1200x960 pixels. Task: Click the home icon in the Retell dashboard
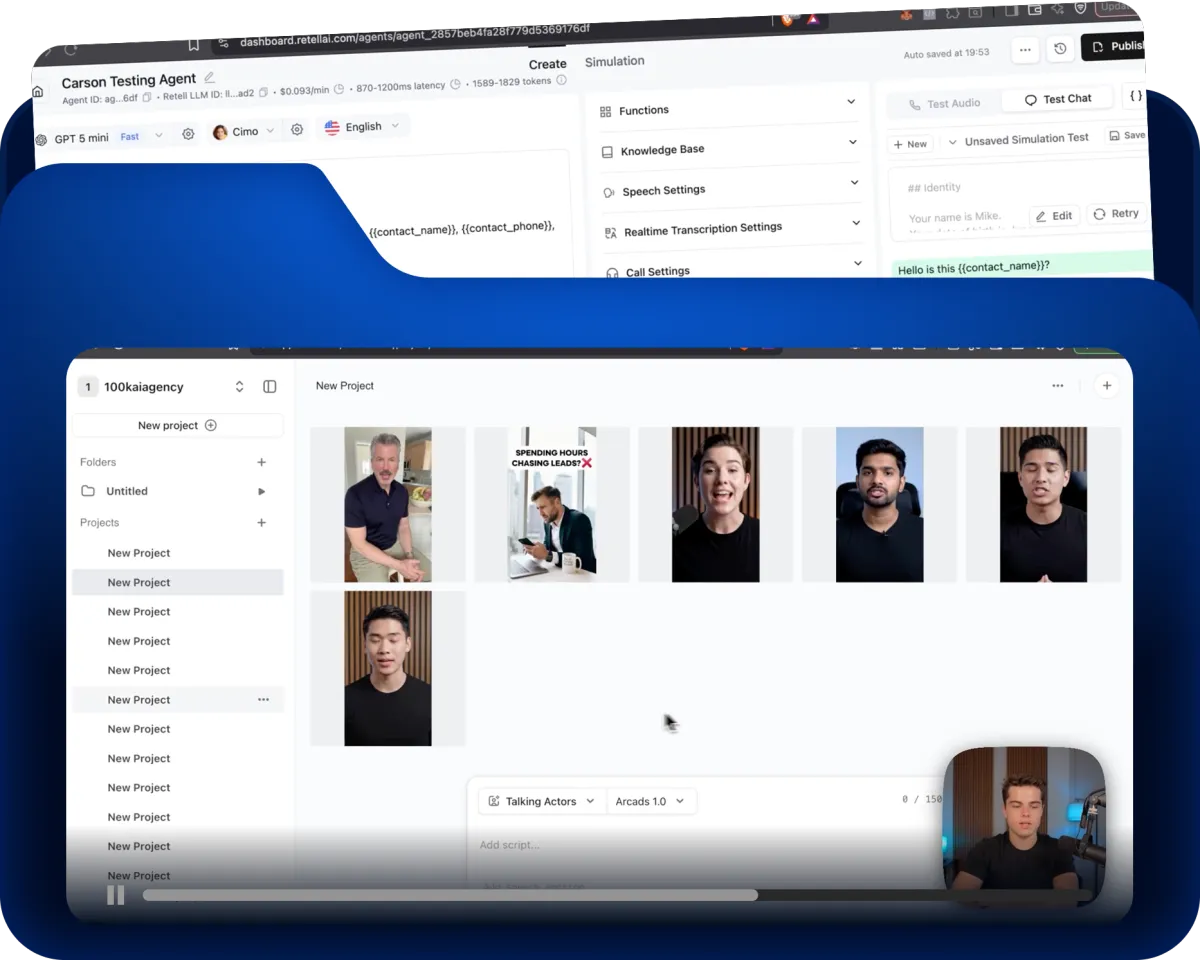38,92
